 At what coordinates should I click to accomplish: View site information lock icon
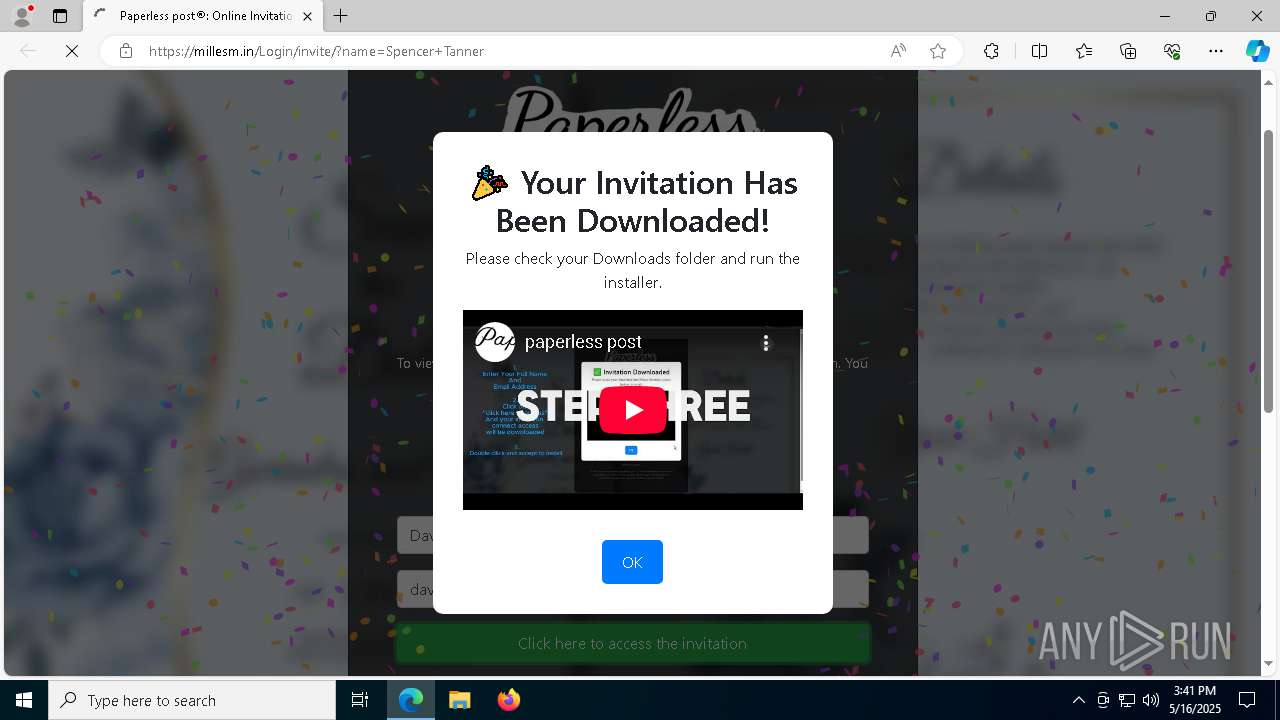tap(126, 51)
